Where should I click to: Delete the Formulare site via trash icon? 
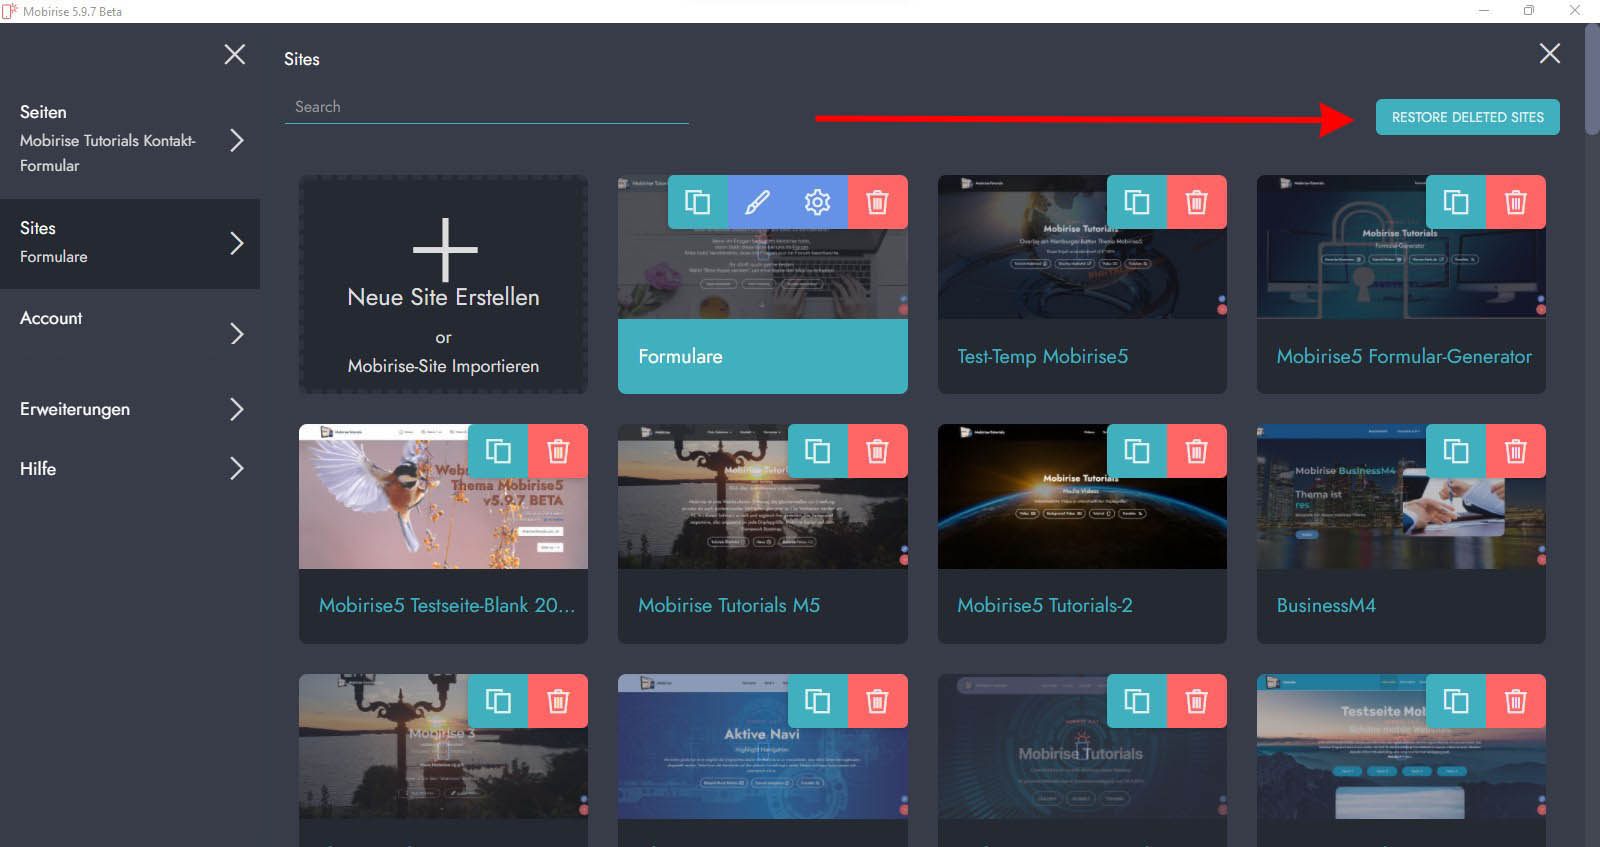tap(877, 202)
